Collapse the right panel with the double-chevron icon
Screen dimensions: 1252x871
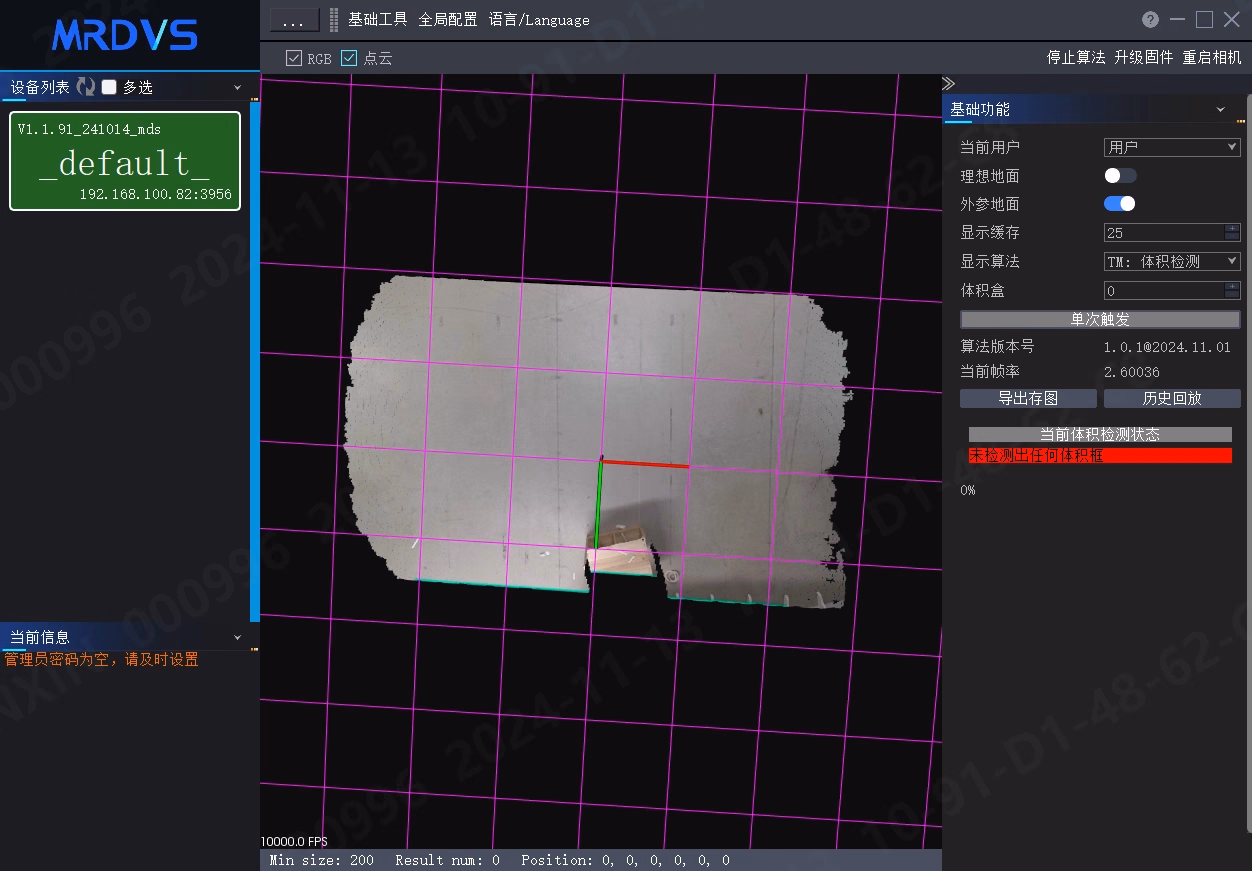point(948,83)
